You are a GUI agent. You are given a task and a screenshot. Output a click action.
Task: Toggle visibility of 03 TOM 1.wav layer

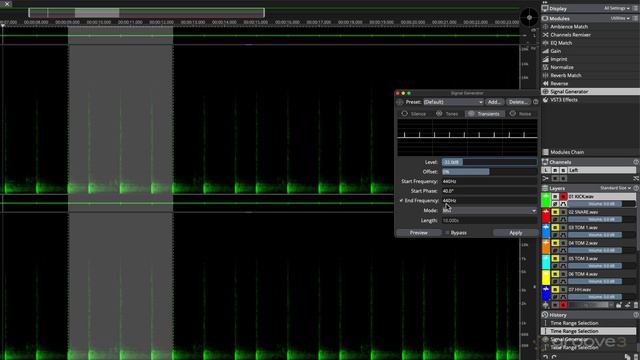[x=555, y=228]
